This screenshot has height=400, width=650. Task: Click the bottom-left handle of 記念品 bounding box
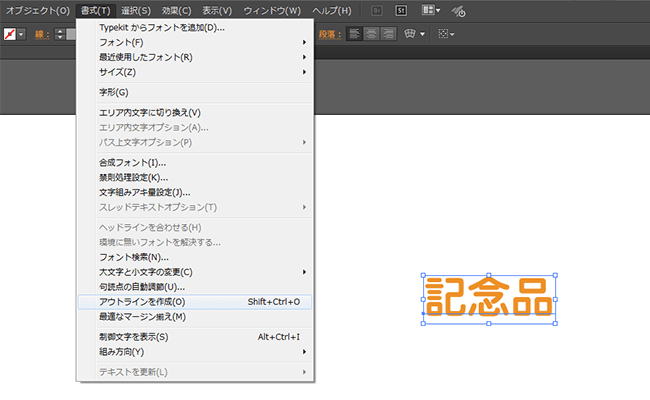pyautogui.click(x=423, y=323)
